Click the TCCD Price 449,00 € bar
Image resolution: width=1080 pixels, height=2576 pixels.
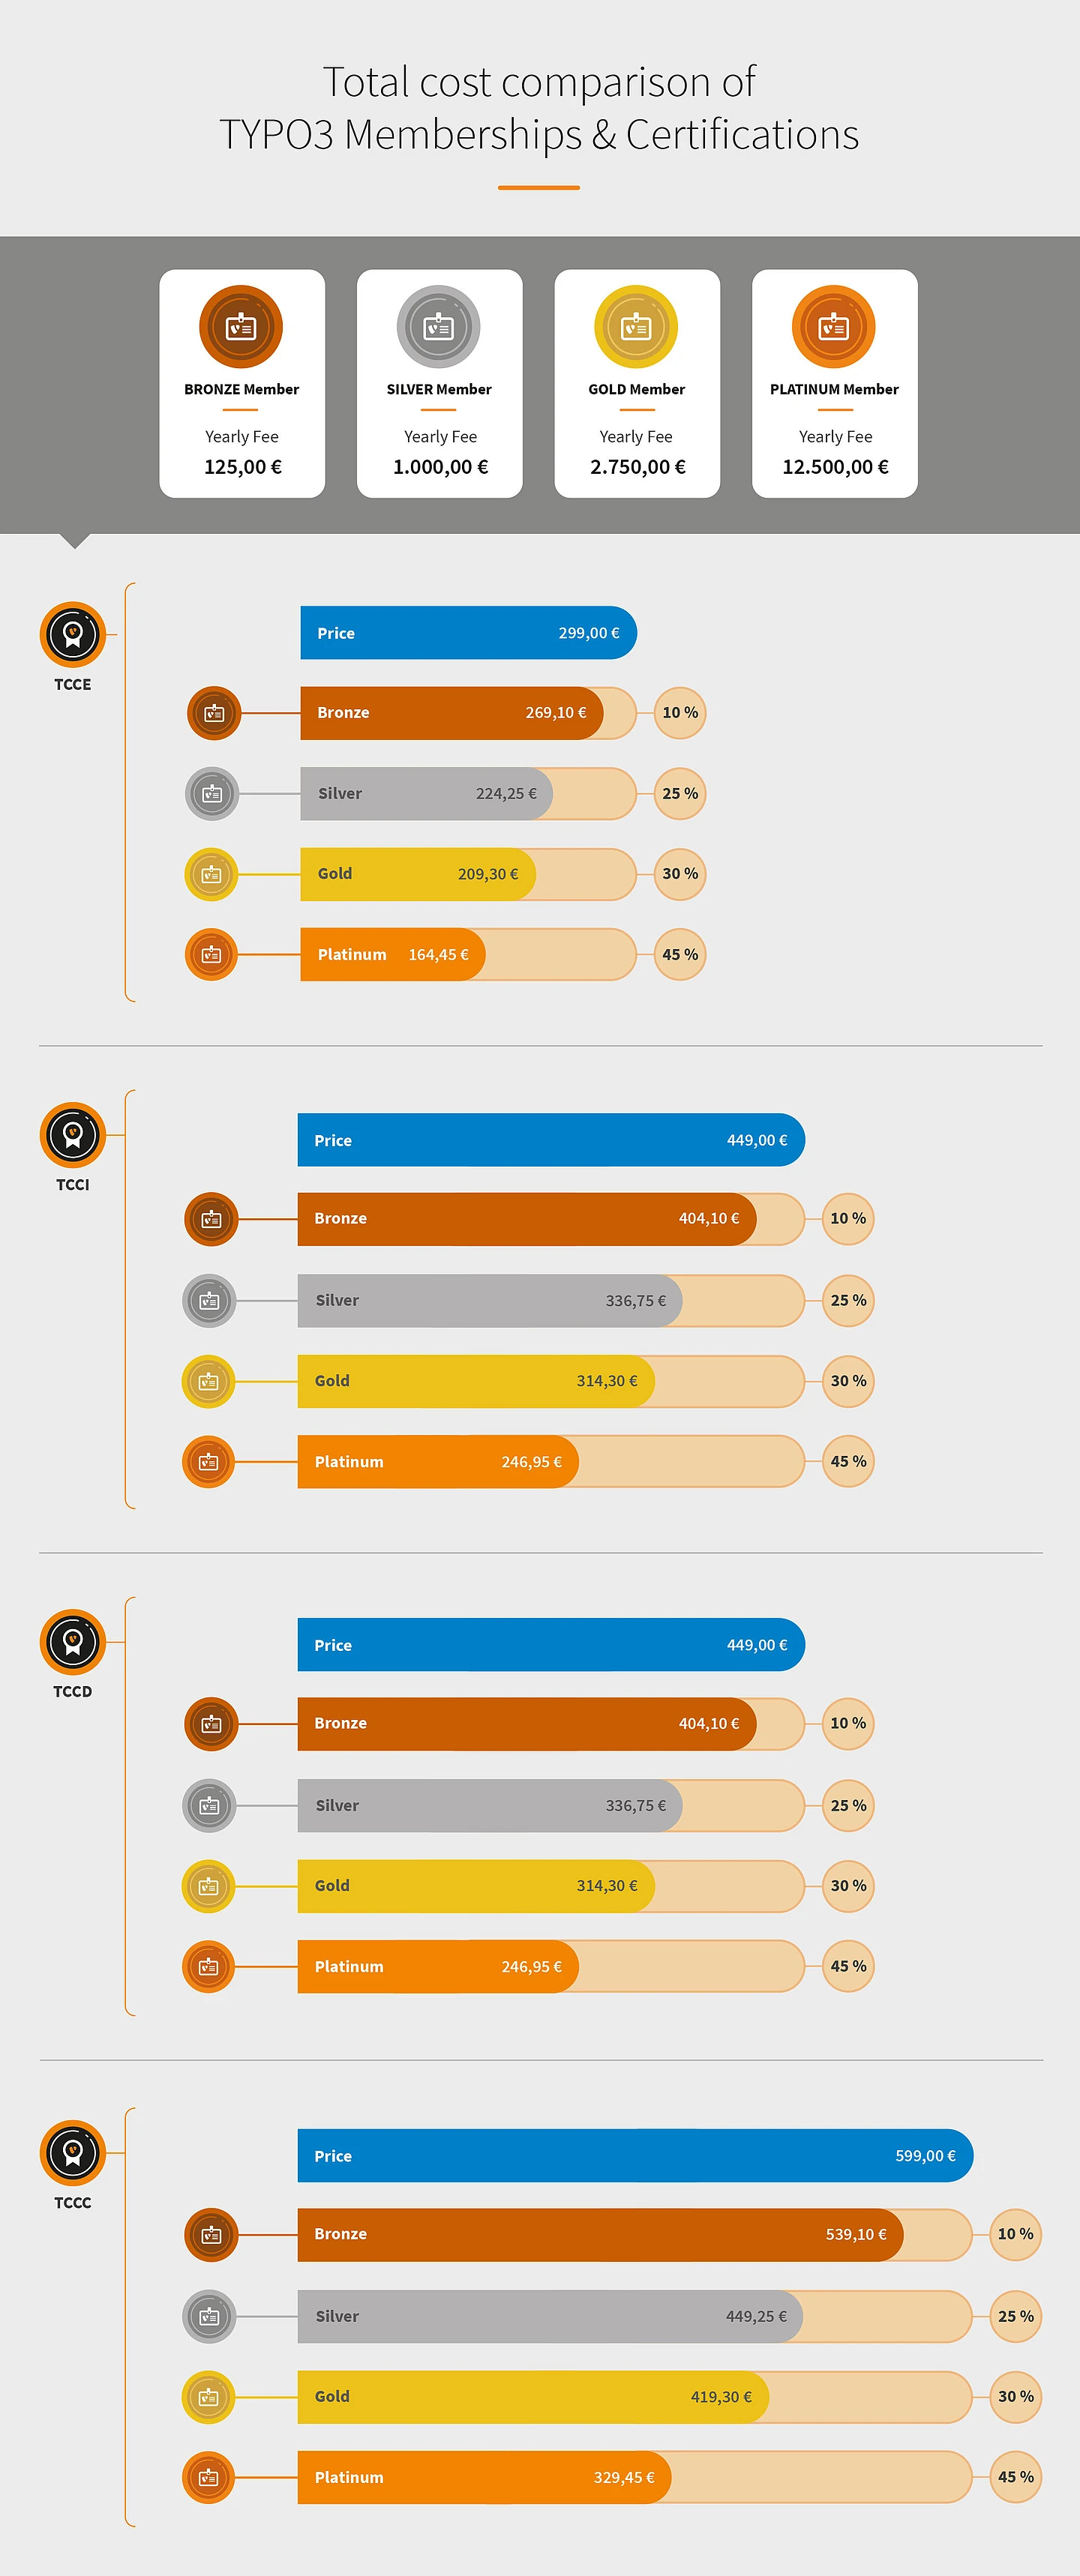pos(550,1645)
